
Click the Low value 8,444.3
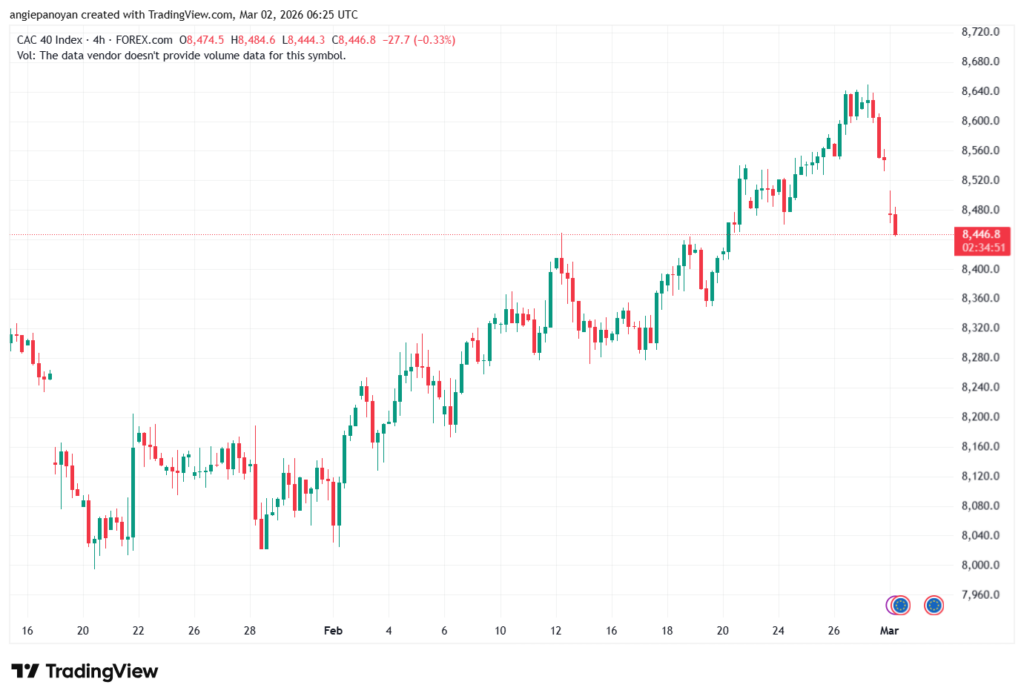coord(310,40)
